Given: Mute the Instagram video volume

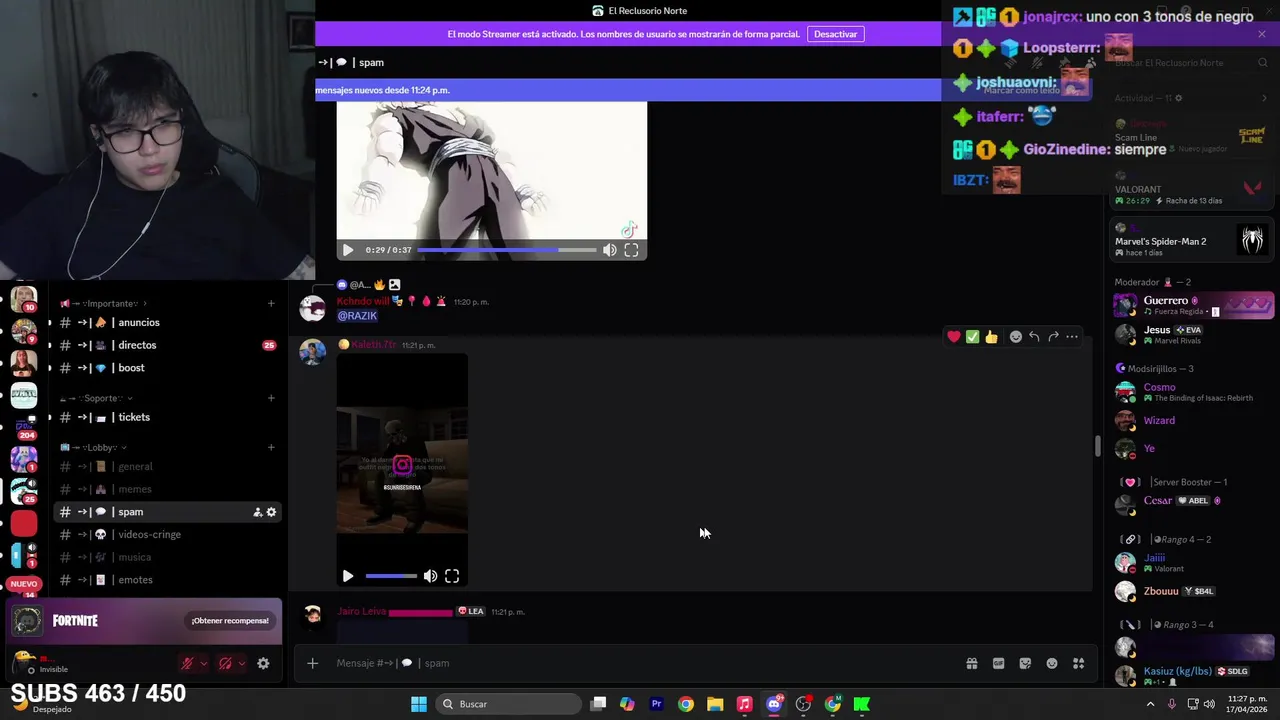Looking at the screenshot, I should coord(430,576).
